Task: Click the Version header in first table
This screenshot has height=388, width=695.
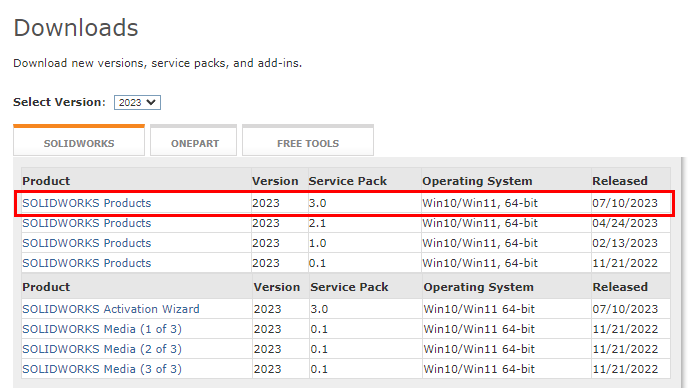Action: pyautogui.click(x=275, y=181)
